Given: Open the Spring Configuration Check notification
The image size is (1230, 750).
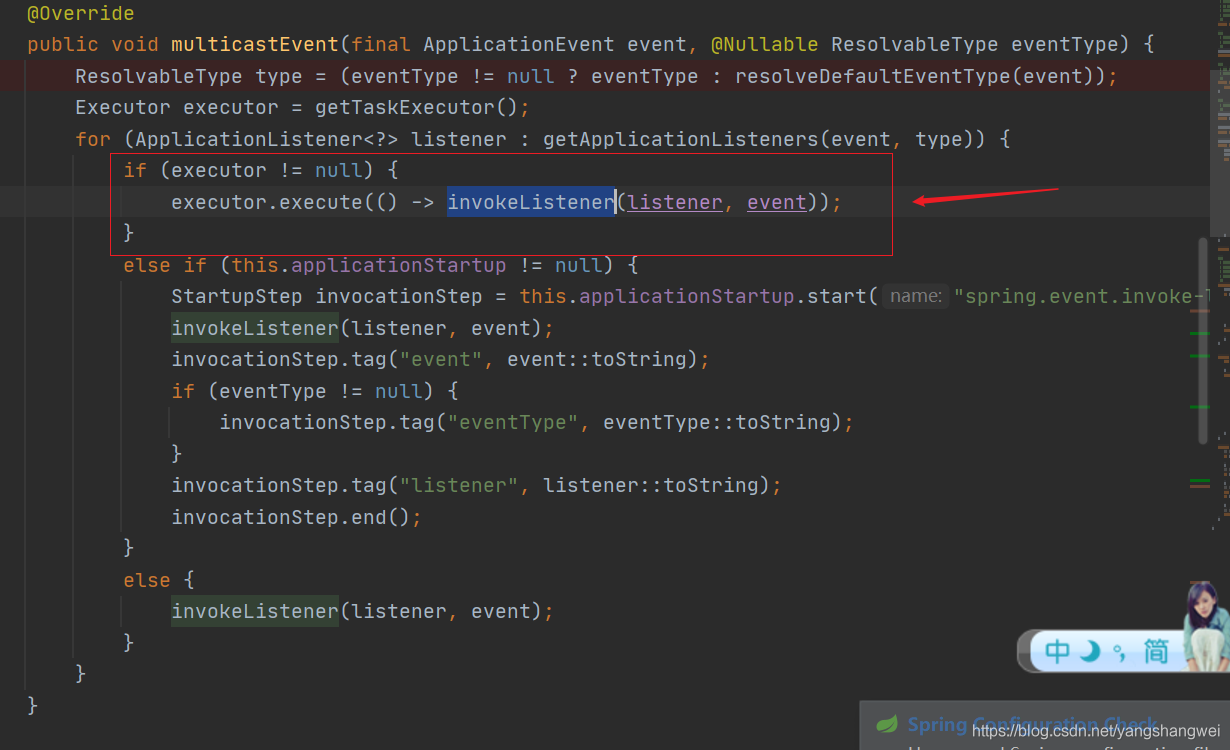Looking at the screenshot, I should tap(1030, 725).
